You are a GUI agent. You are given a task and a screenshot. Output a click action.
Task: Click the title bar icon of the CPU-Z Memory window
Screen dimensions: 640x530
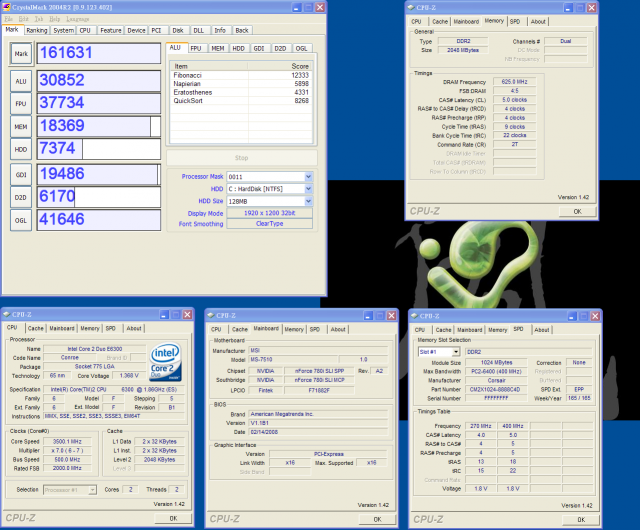click(x=410, y=7)
